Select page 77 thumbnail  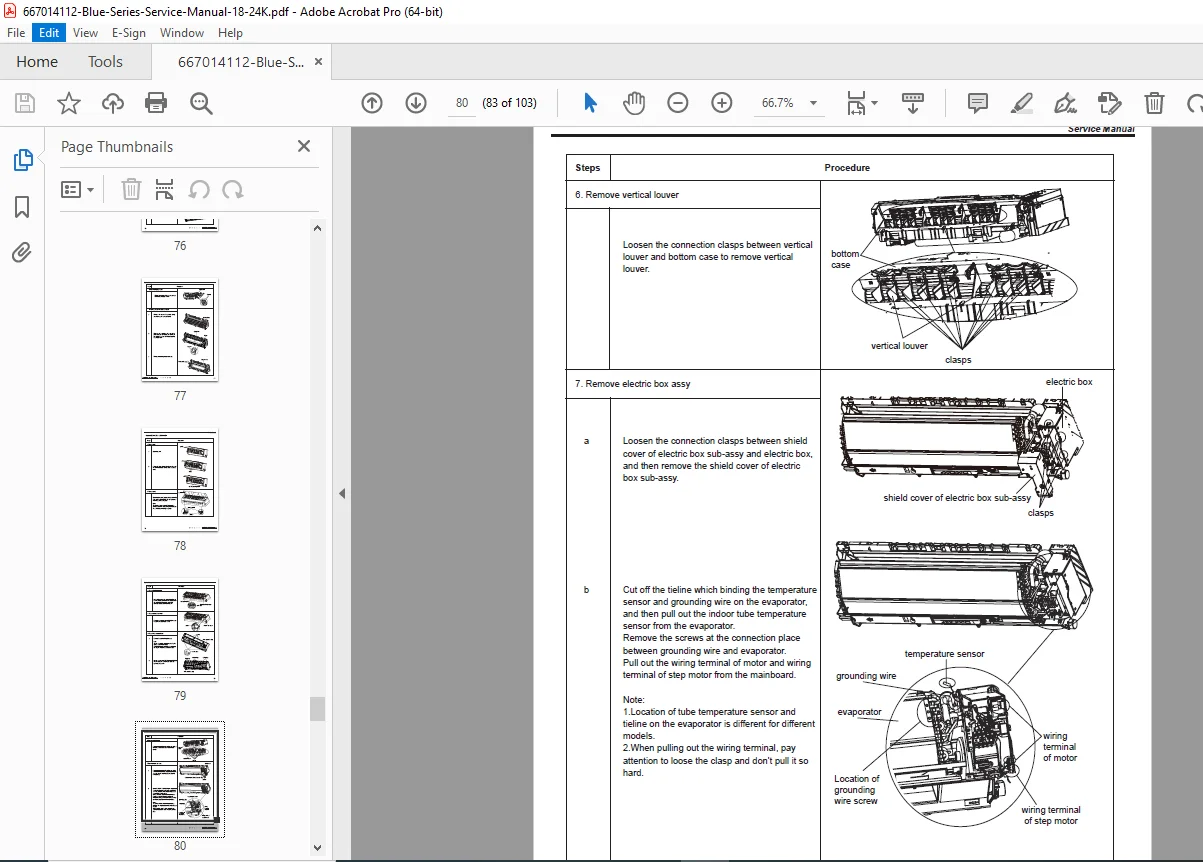coord(180,330)
